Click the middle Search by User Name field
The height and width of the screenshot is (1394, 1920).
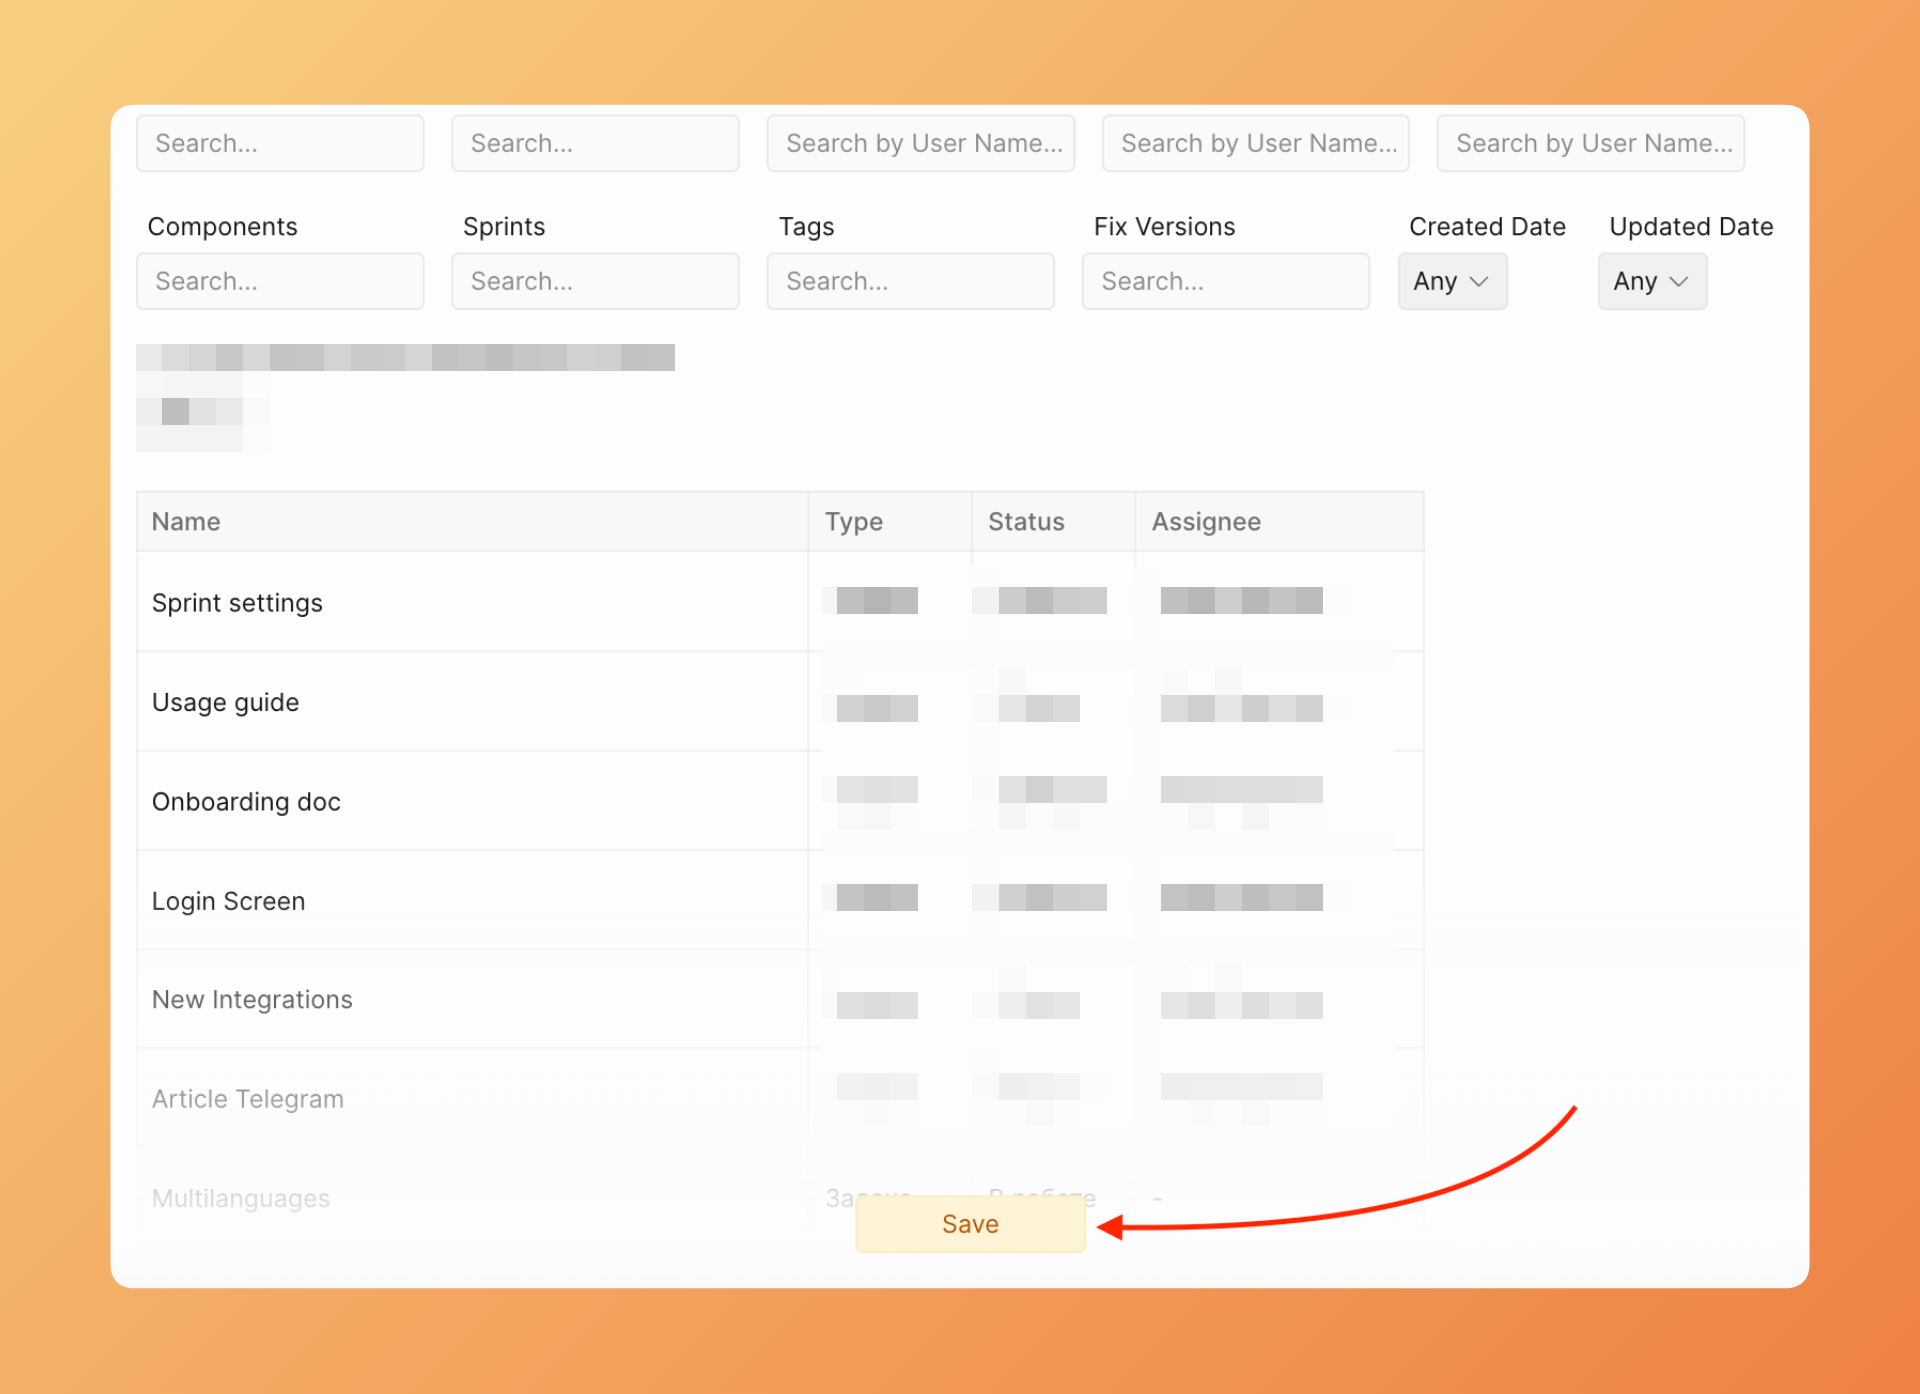(x=1255, y=144)
